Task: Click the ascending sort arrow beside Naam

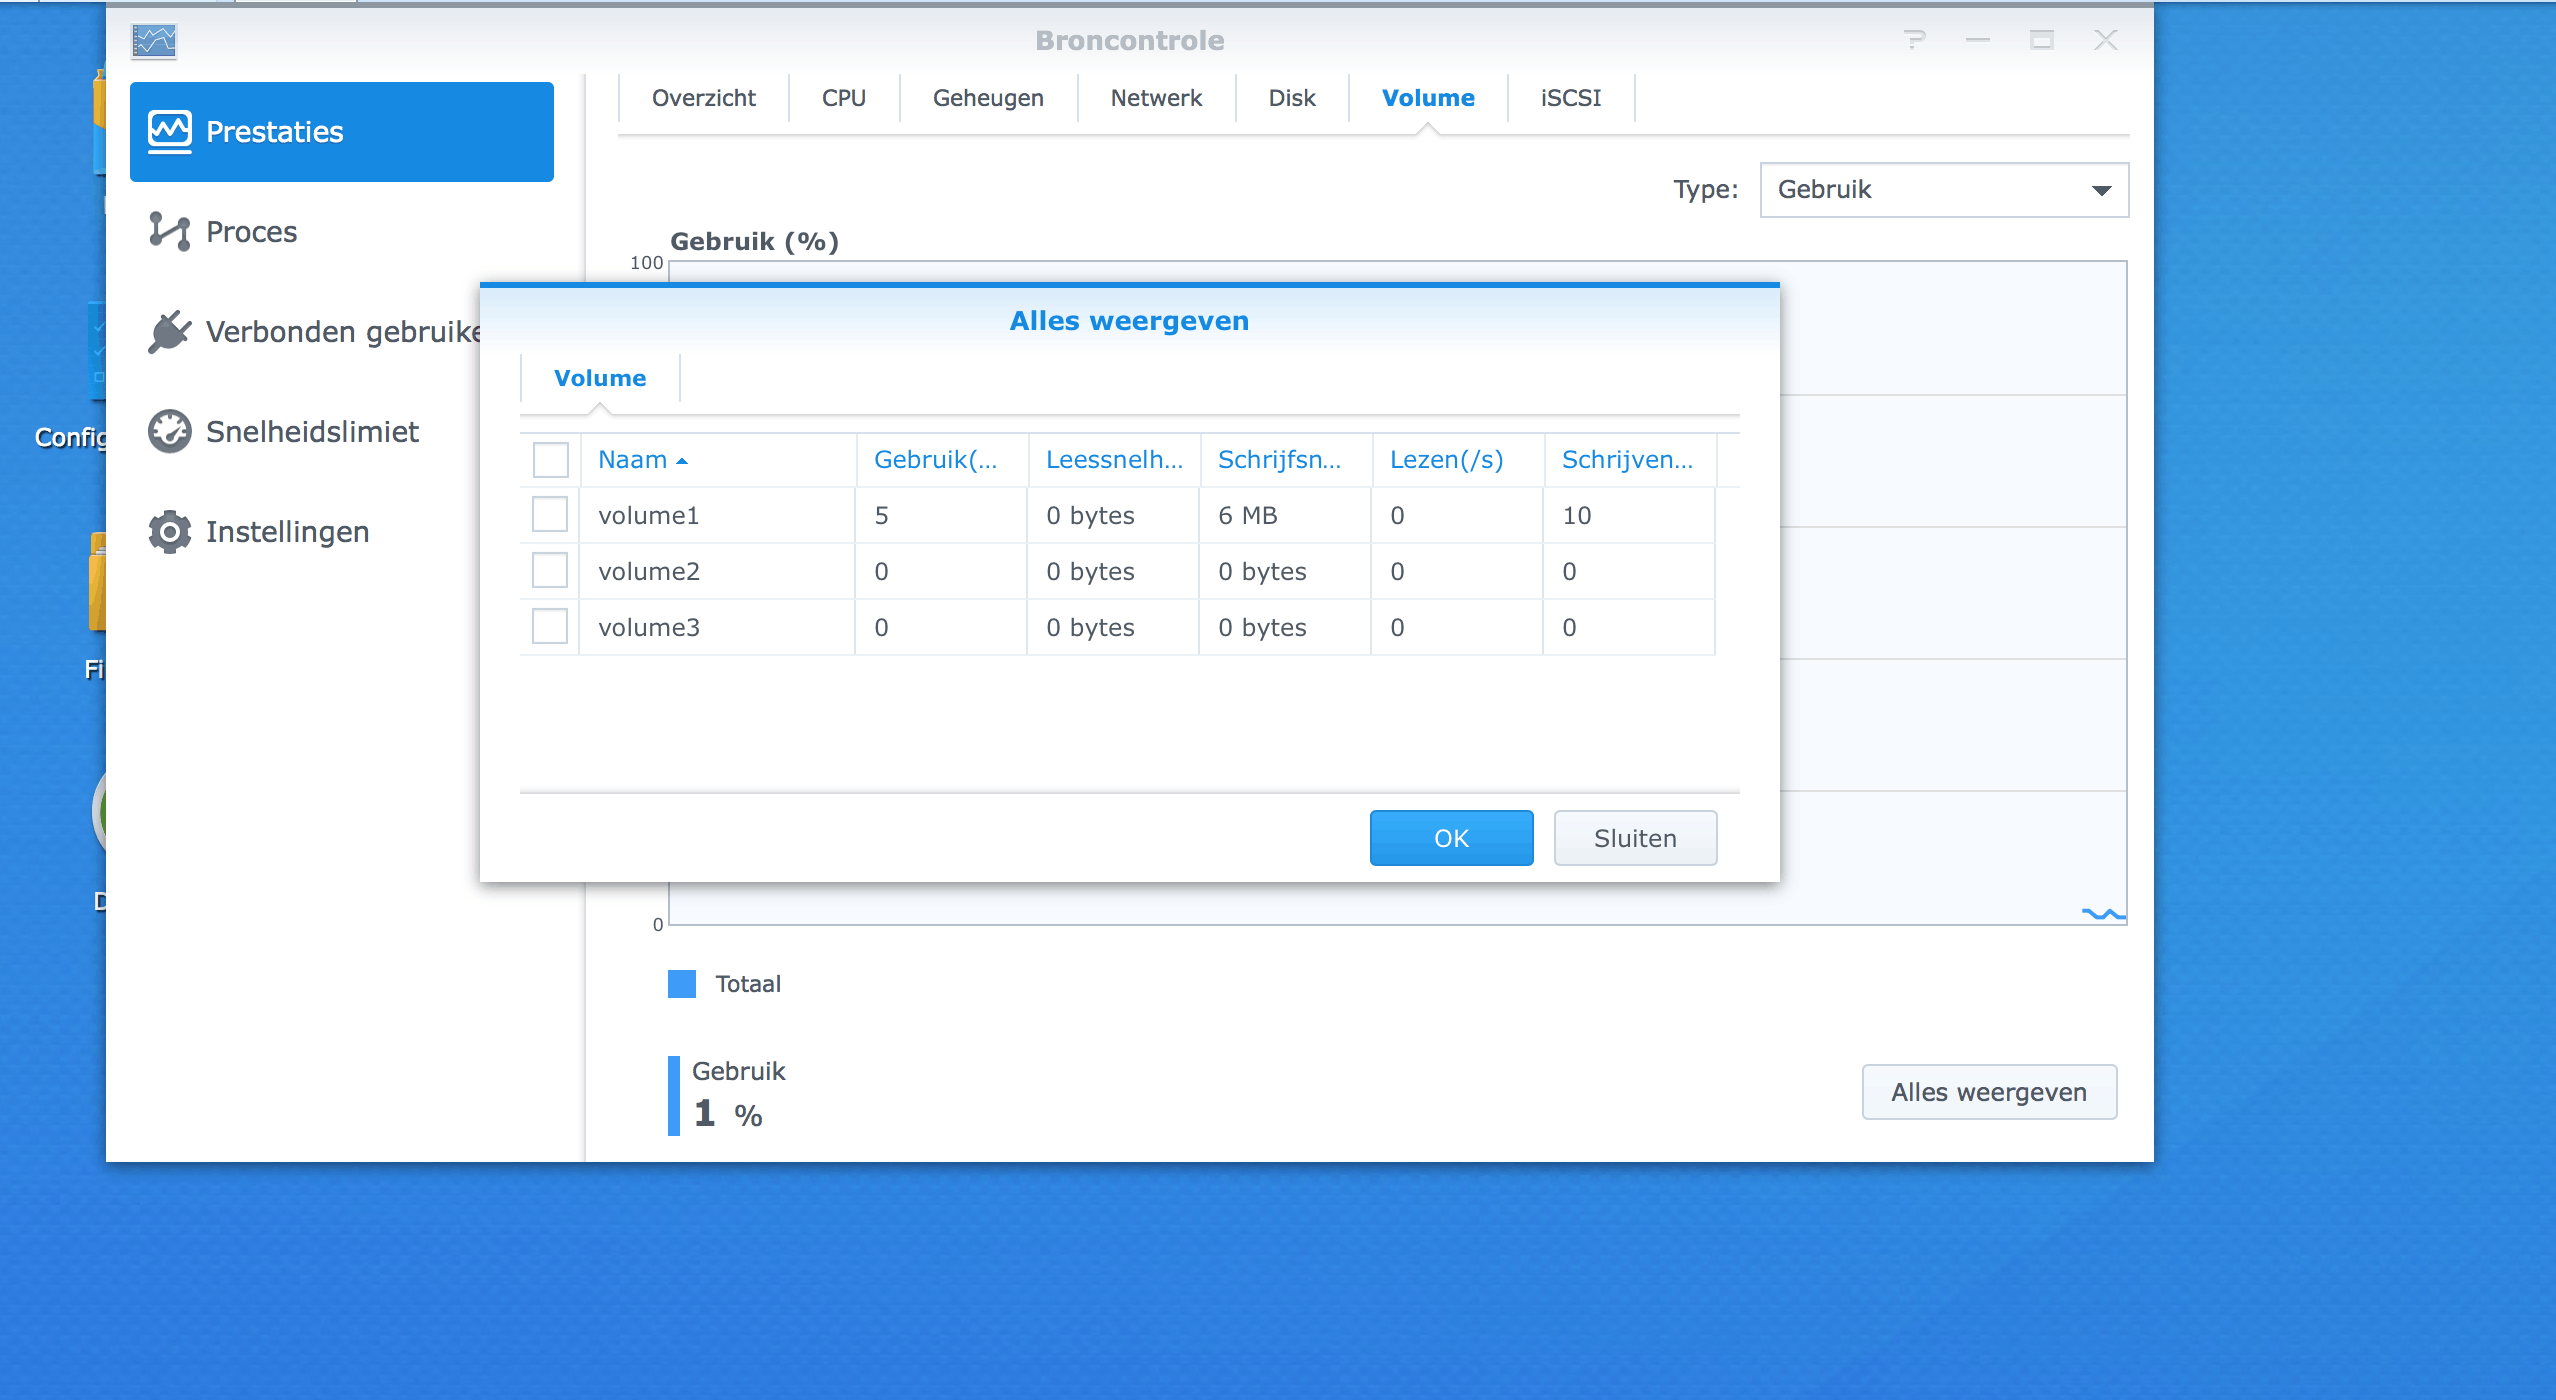Action: [682, 461]
